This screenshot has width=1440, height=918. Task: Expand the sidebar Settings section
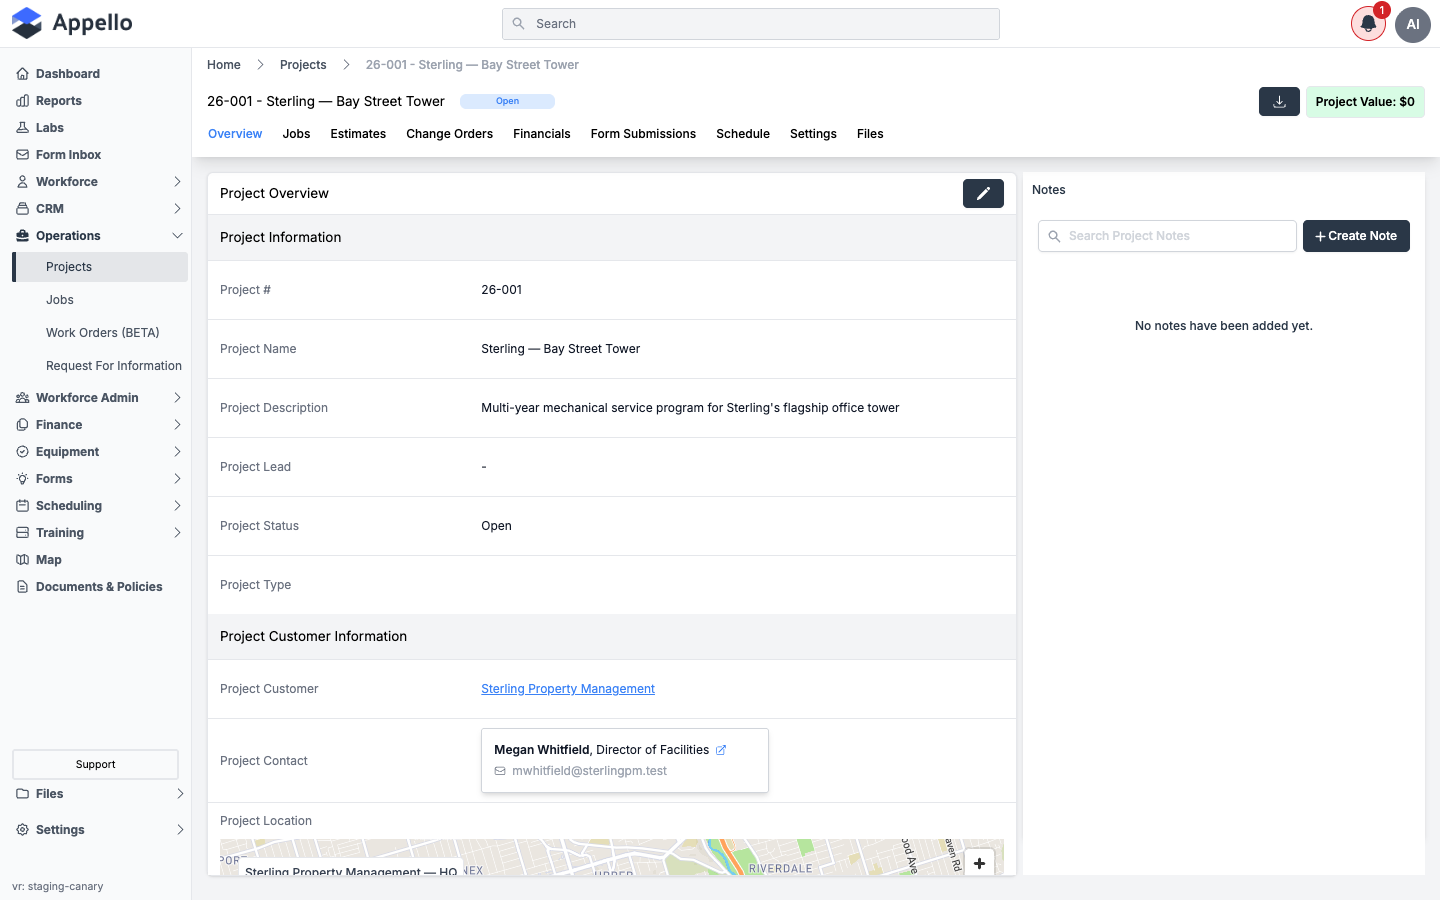(100, 830)
